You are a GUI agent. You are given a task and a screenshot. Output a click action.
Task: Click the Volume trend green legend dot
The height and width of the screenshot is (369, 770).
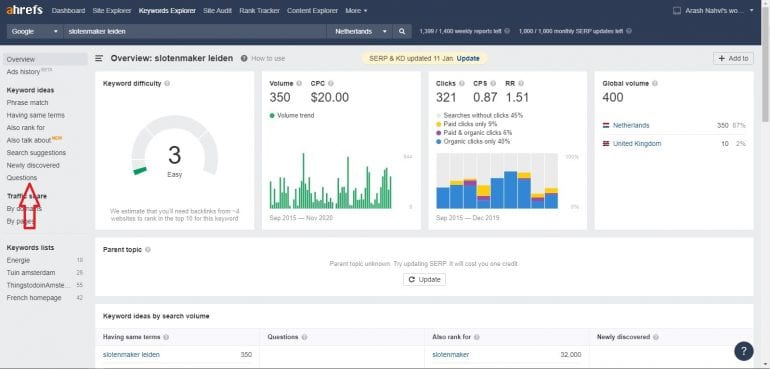coord(272,115)
